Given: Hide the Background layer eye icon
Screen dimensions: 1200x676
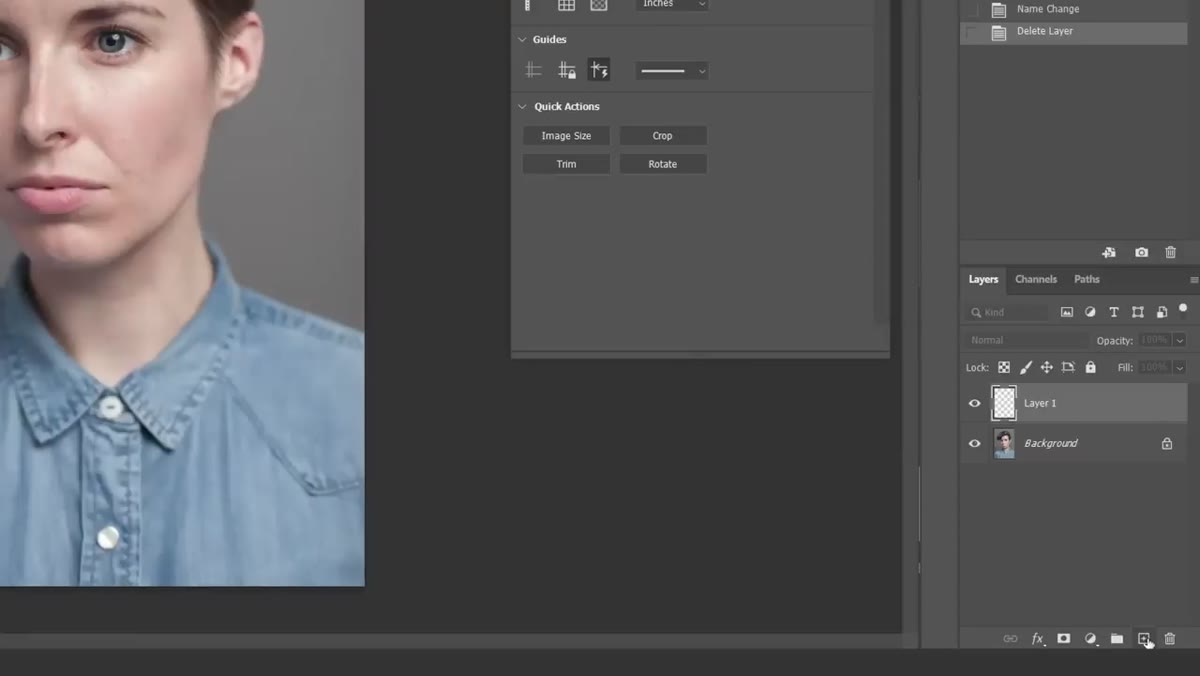Looking at the screenshot, I should click(x=975, y=444).
